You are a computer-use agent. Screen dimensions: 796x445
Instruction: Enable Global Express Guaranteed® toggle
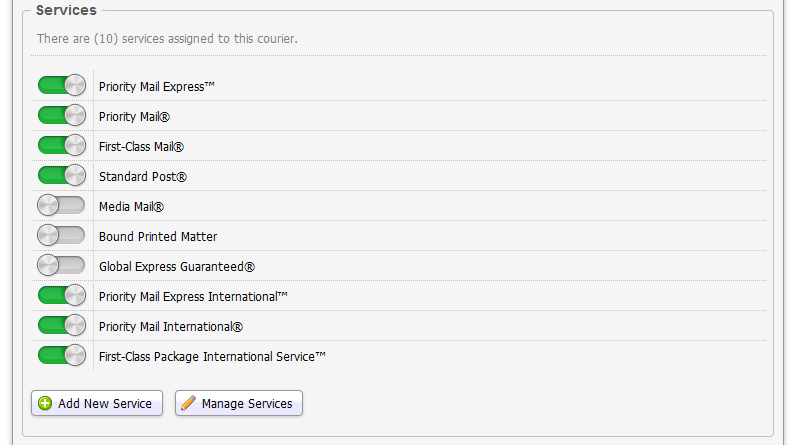click(61, 266)
